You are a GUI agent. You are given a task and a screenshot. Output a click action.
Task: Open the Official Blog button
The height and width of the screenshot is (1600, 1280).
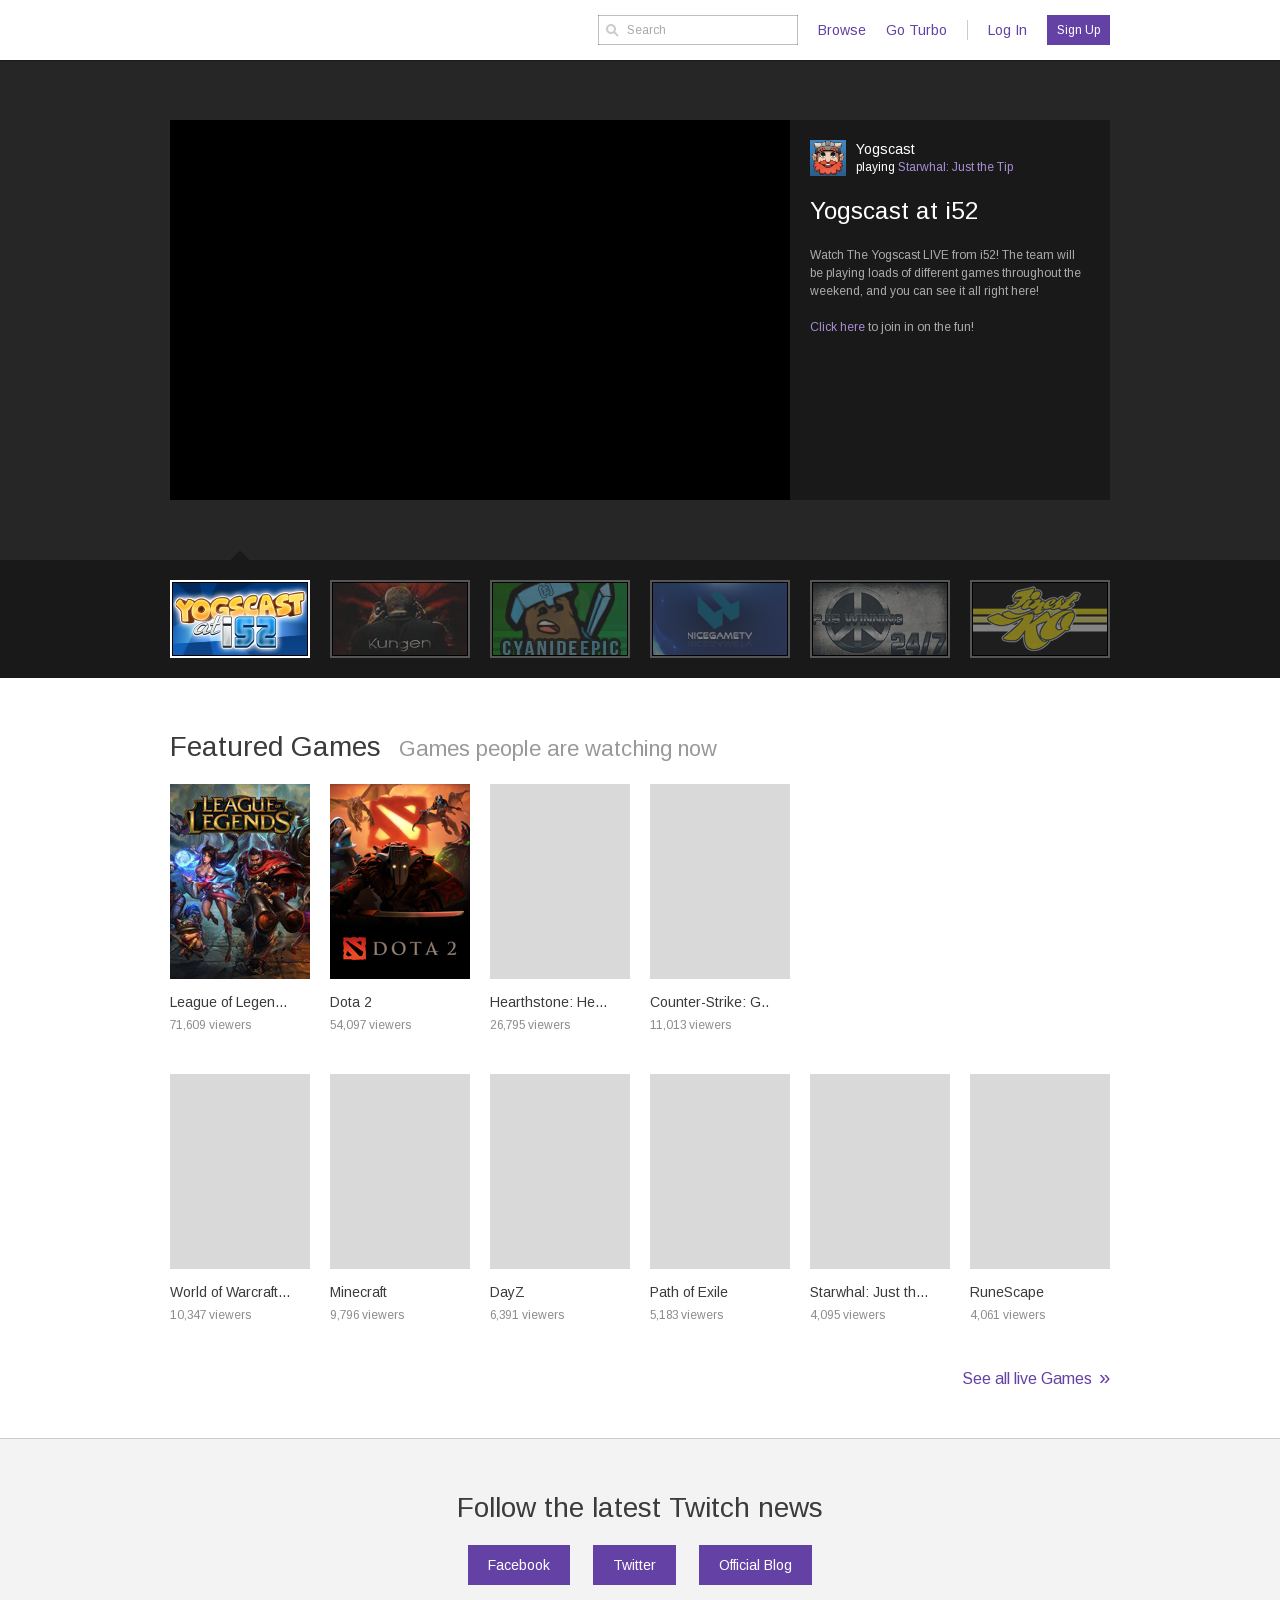click(x=755, y=1565)
